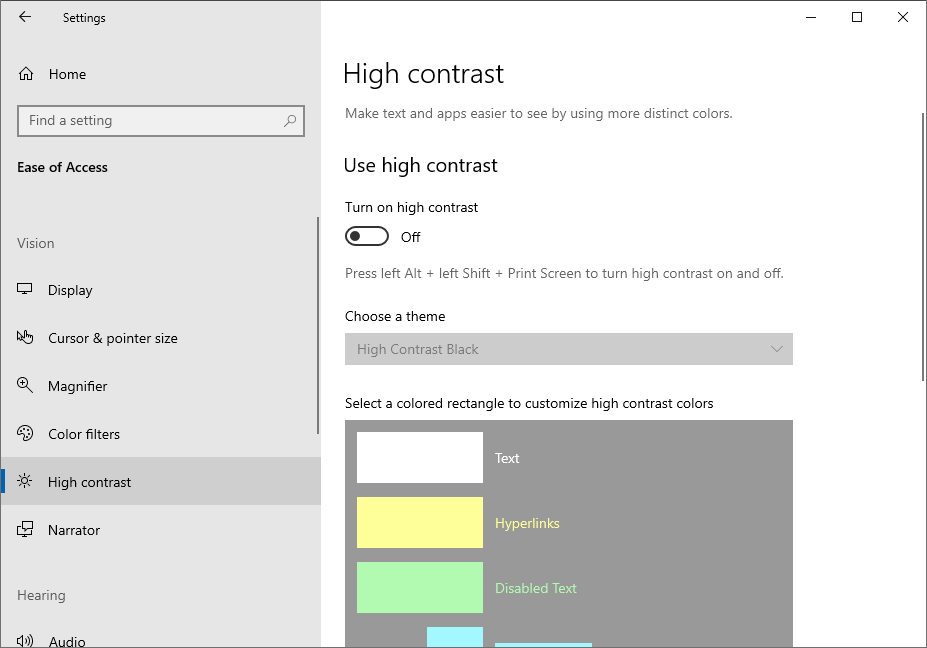This screenshot has height=648, width=927.
Task: Click the search magnifier icon
Action: (290, 121)
